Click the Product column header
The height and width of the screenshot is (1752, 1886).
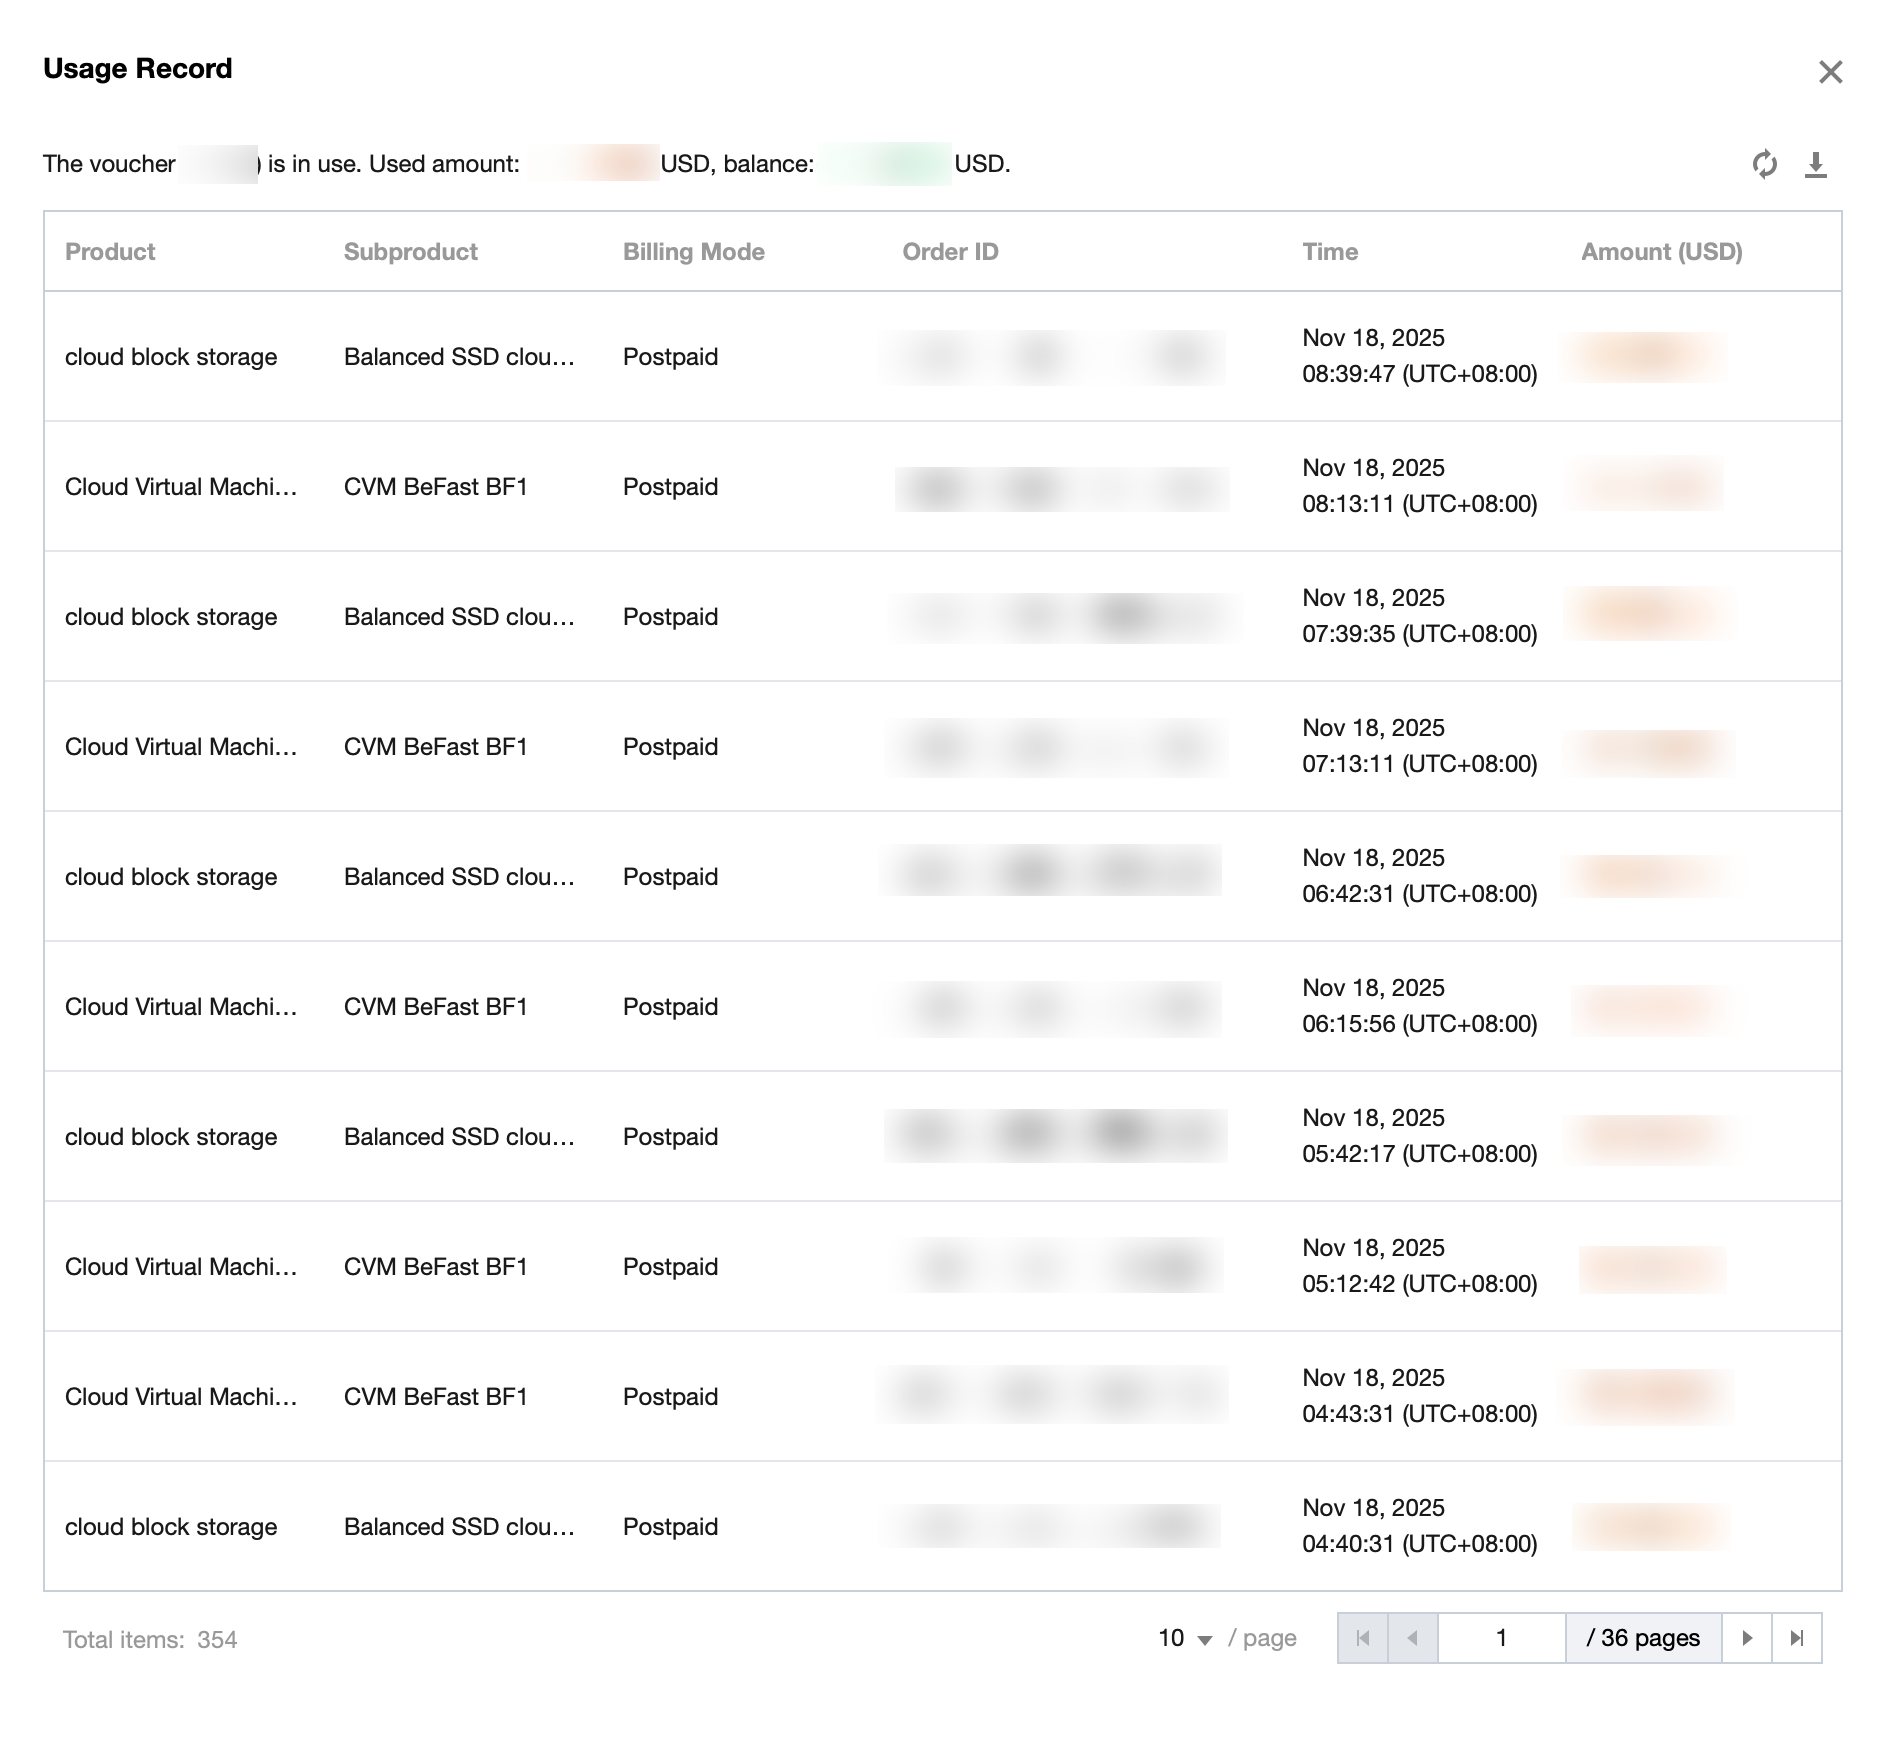(110, 252)
